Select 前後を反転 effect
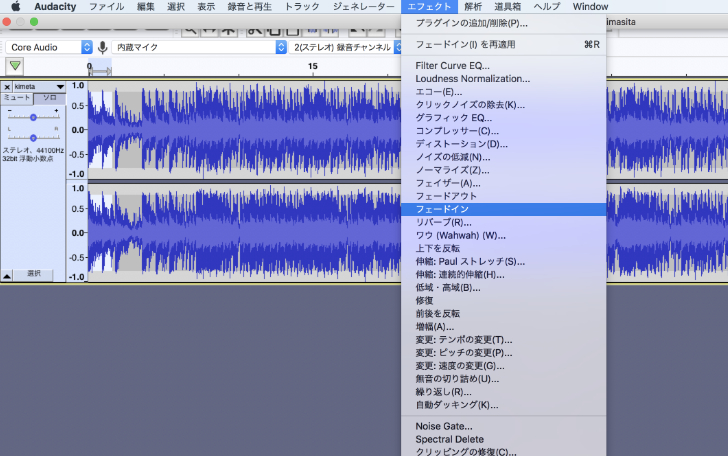This screenshot has width=728, height=456. 504,313
